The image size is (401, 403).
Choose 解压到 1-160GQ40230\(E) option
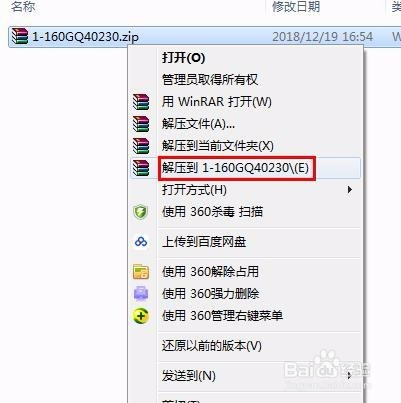click(x=236, y=168)
